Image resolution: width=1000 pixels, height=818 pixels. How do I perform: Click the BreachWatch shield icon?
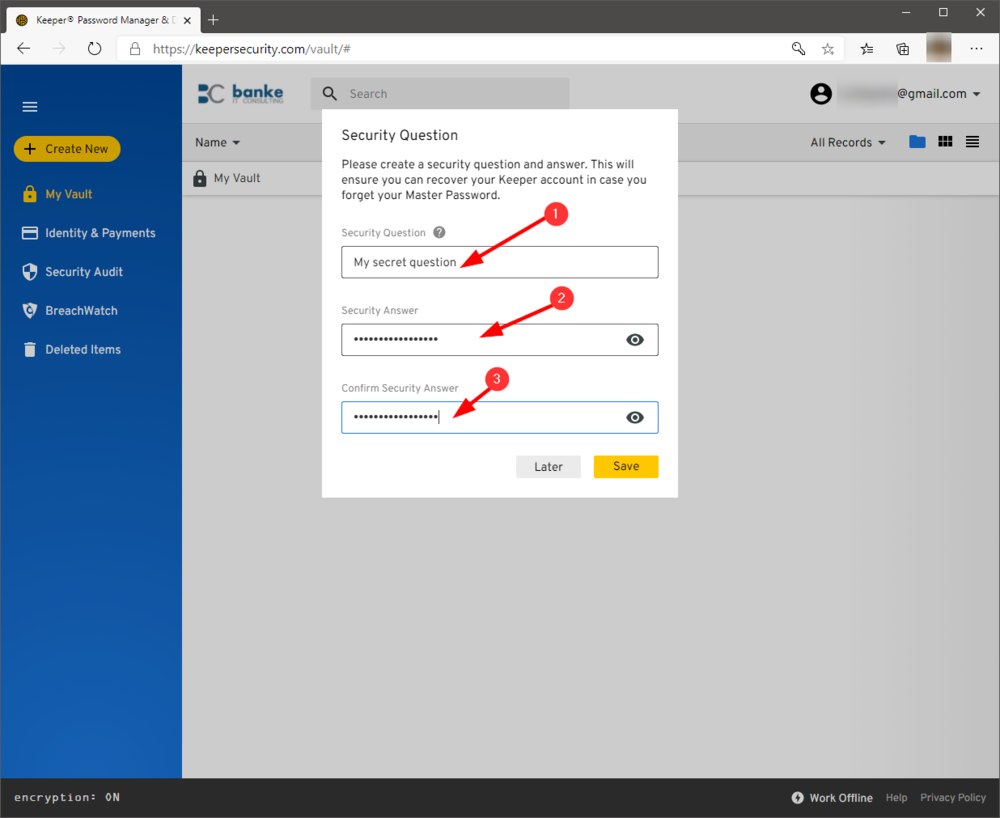point(30,310)
